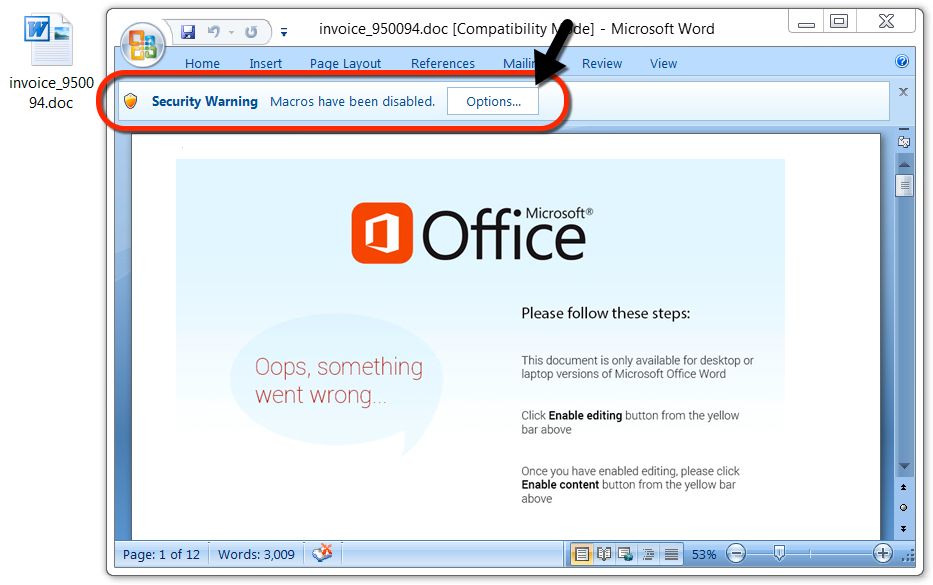Open the Select Browse Object button
This screenshot has width=933, height=585.
904,508
